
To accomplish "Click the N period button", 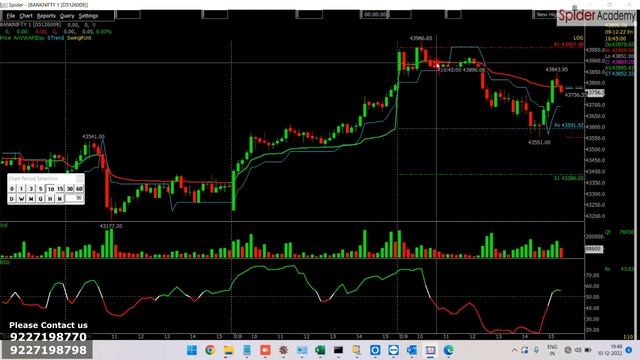I will [60, 198].
